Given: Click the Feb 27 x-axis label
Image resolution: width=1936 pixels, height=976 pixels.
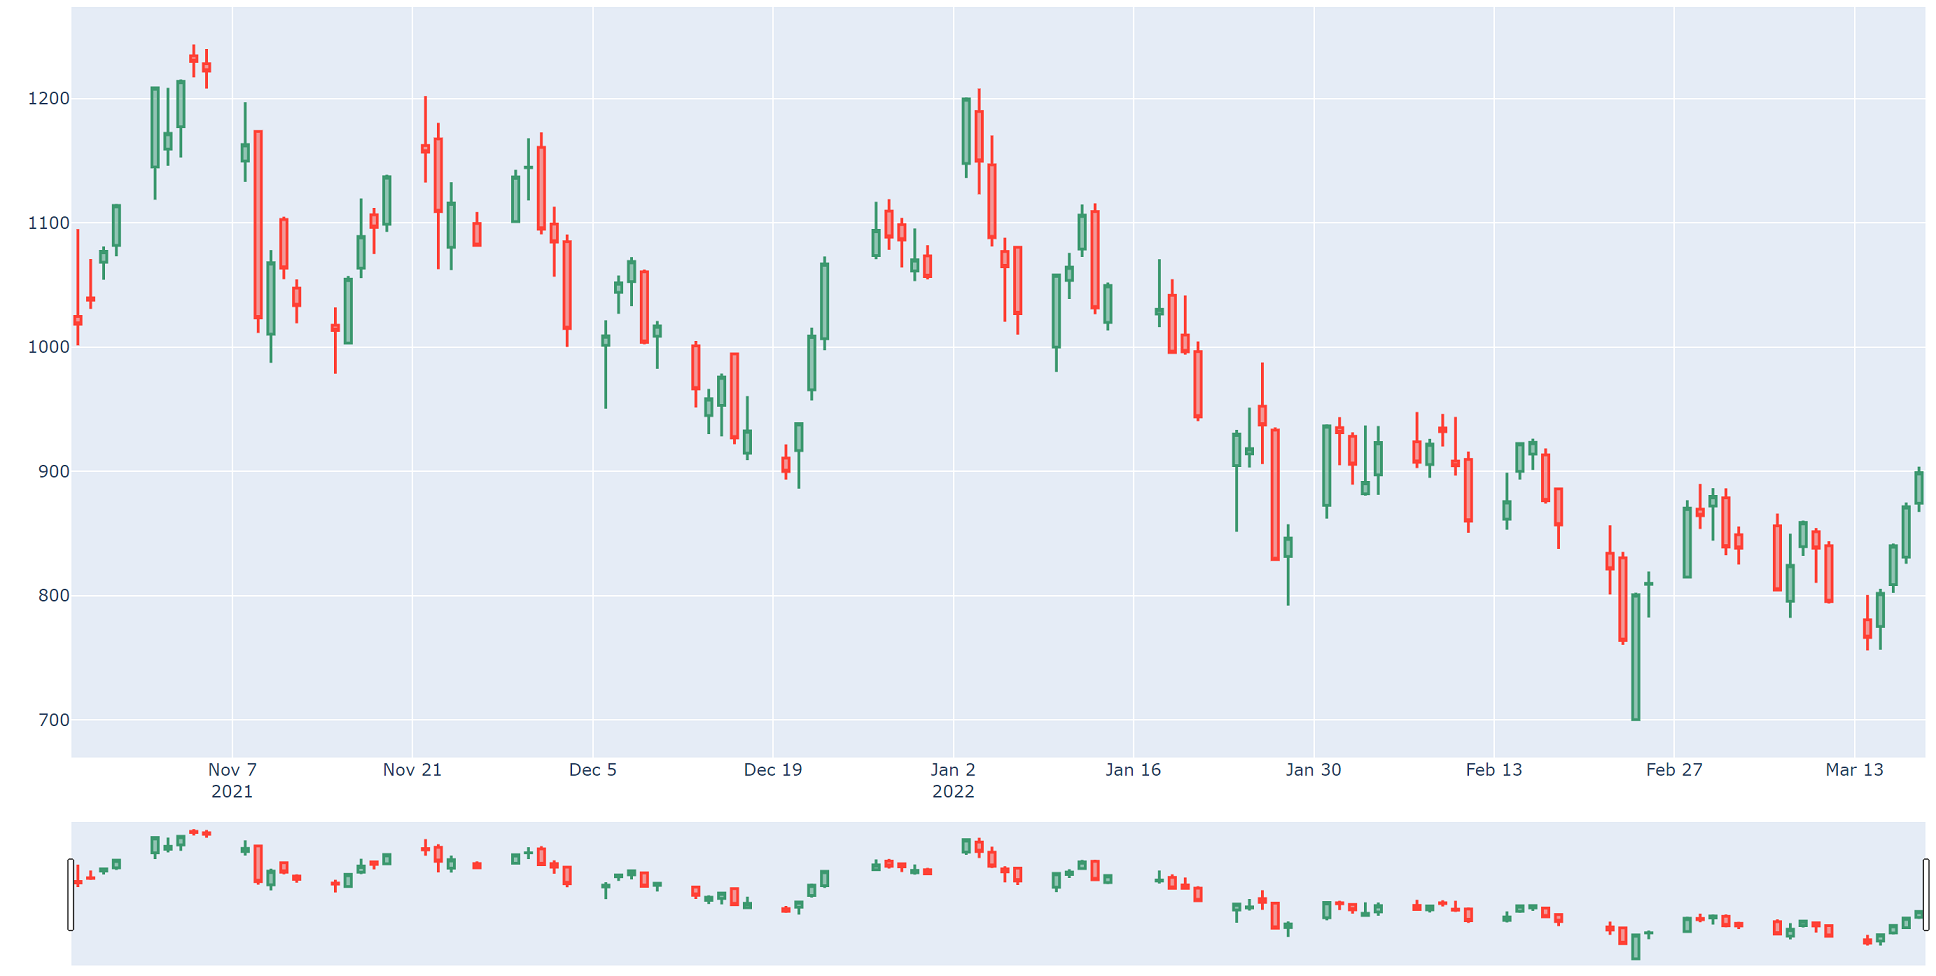Looking at the screenshot, I should tap(1674, 770).
